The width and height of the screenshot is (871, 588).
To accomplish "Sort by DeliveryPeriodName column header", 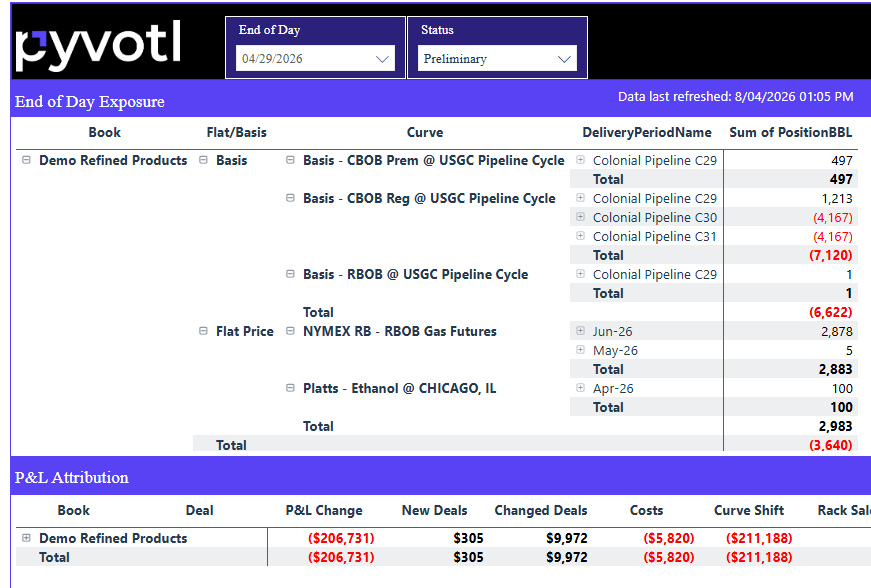I will [647, 133].
